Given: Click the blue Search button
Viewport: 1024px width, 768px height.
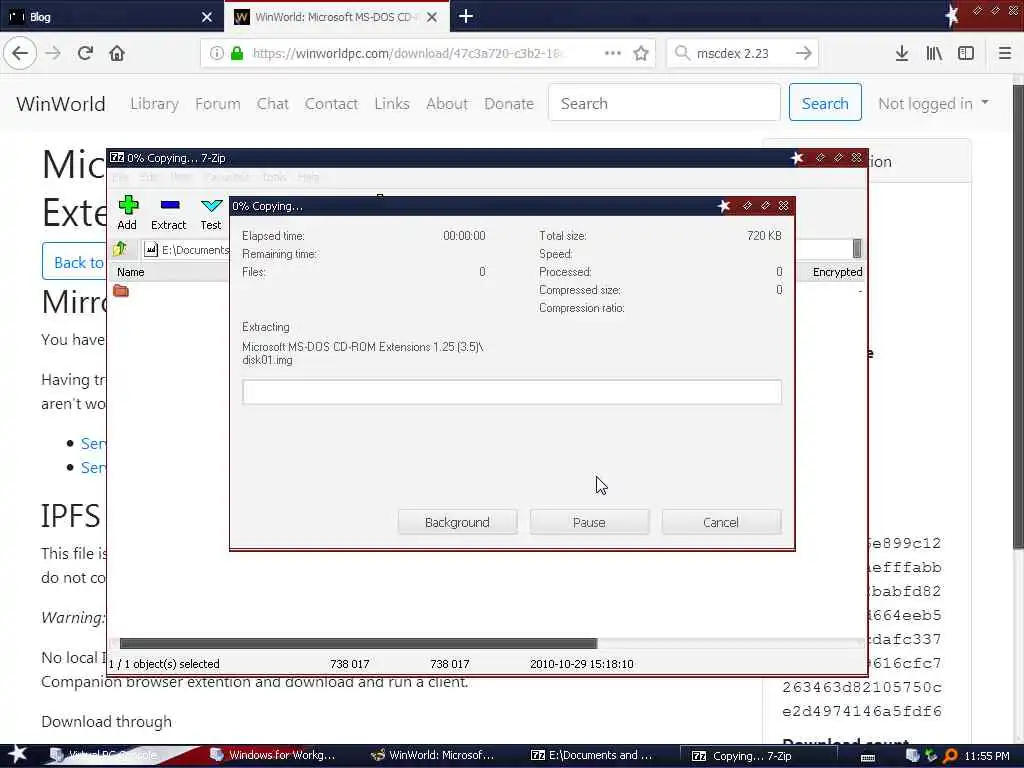Looking at the screenshot, I should [825, 103].
